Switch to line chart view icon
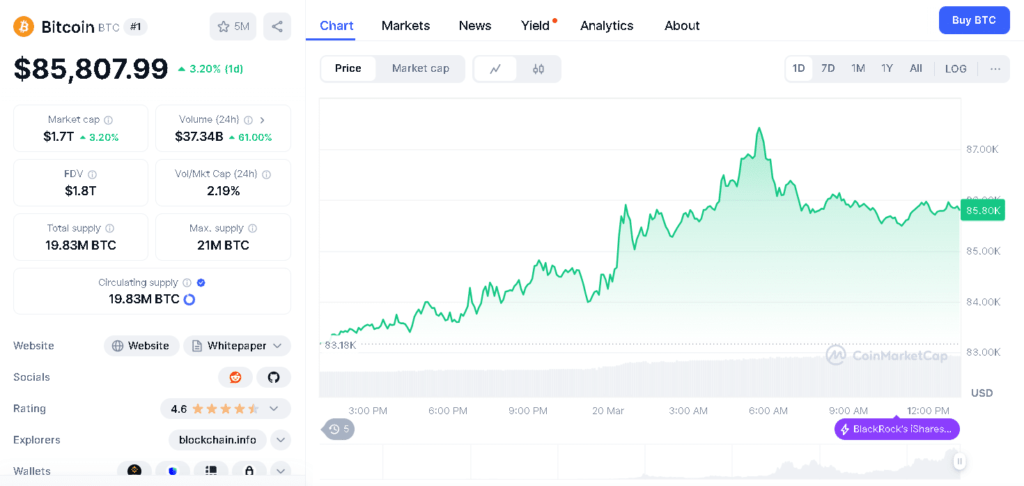 (x=495, y=69)
